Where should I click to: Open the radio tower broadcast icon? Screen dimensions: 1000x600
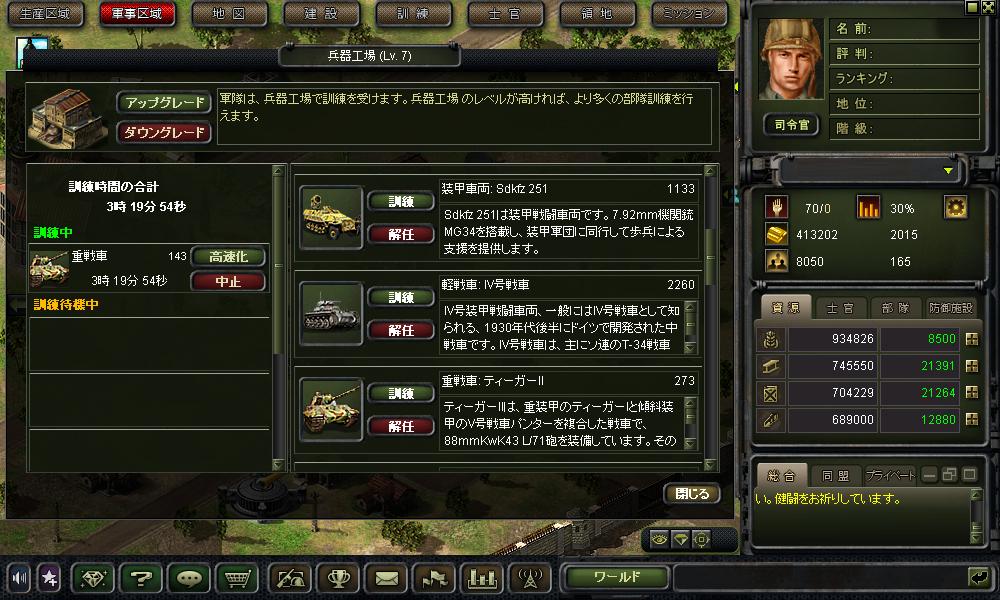530,578
